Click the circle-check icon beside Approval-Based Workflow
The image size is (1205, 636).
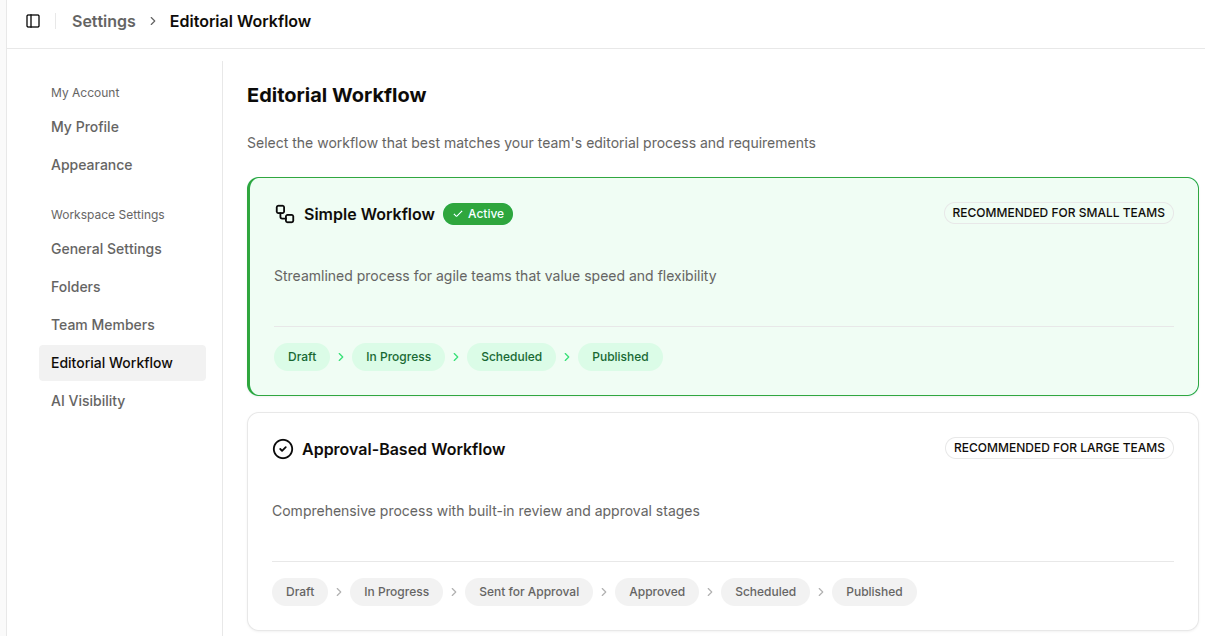click(283, 448)
